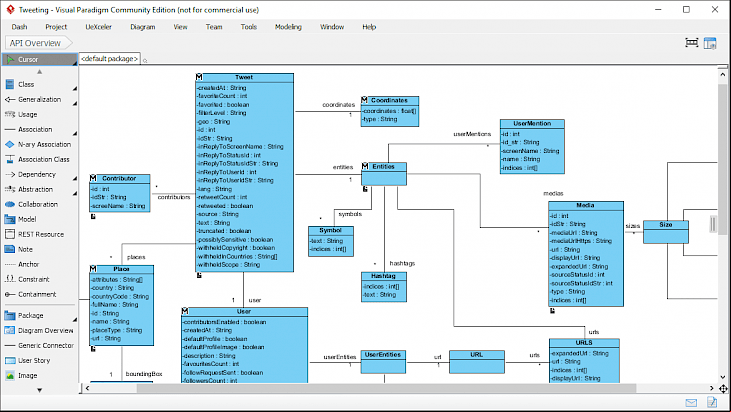The height and width of the screenshot is (412, 731).
Task: Select the Dependency arrow tool
Action: (x=39, y=174)
